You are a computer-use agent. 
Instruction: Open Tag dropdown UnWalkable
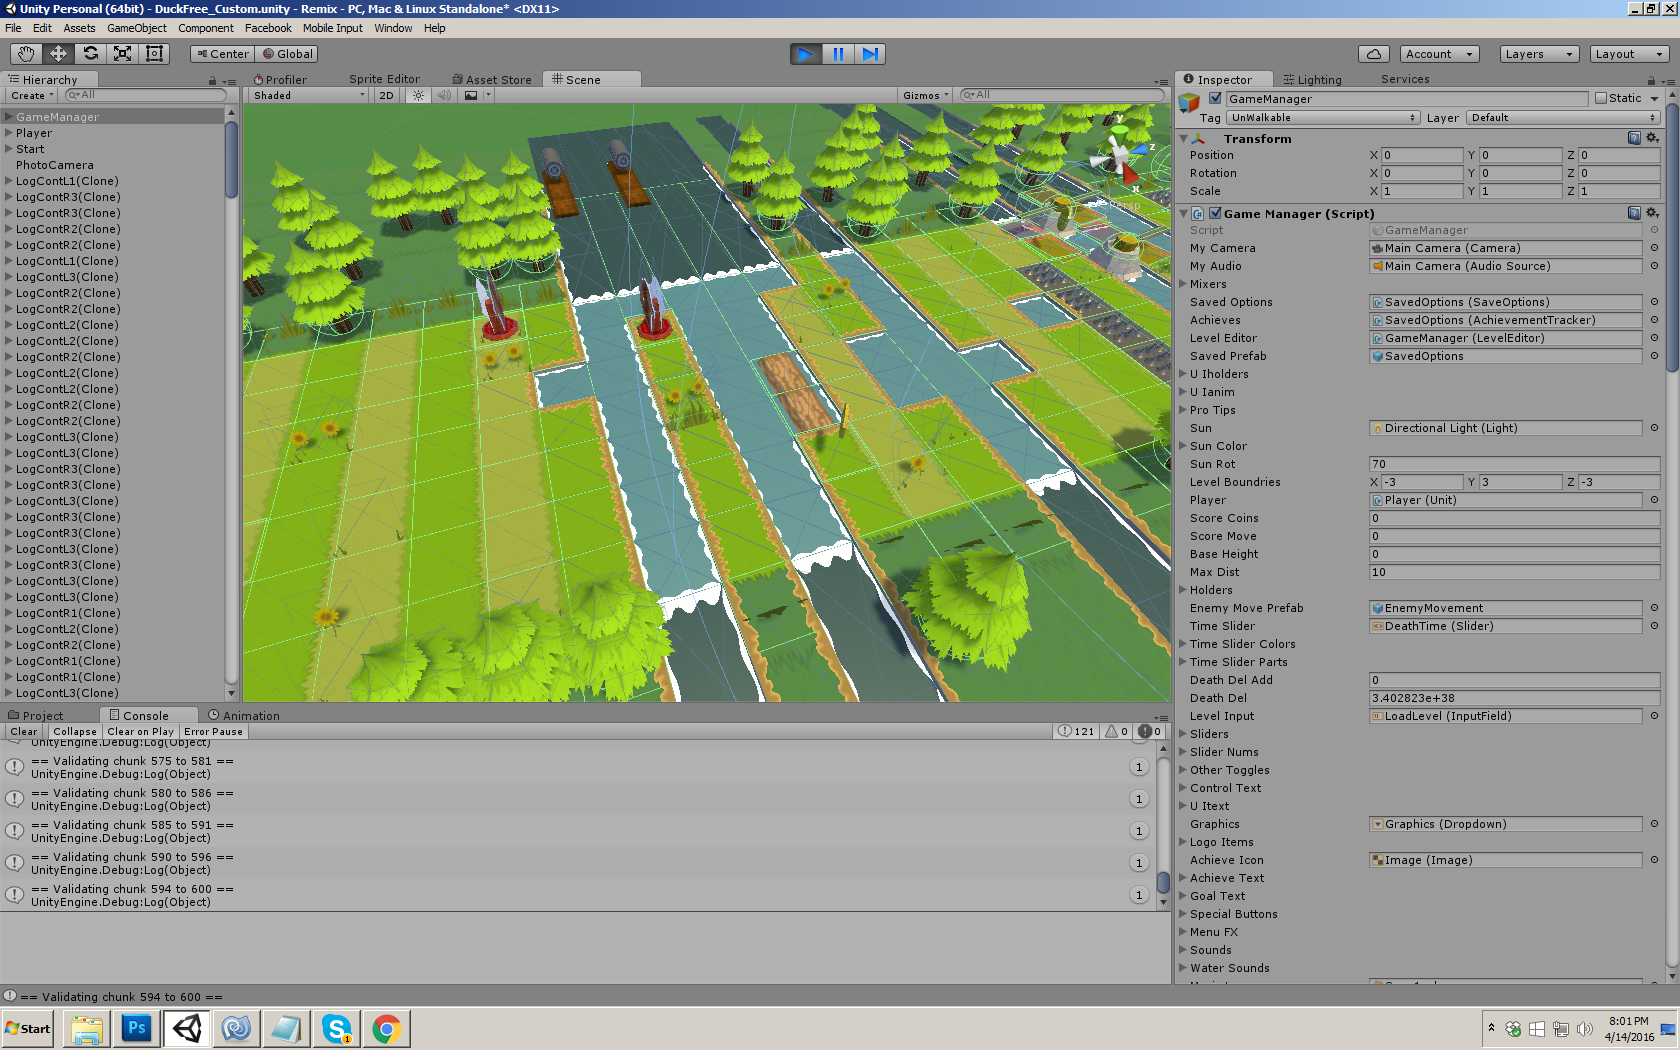(x=1323, y=117)
